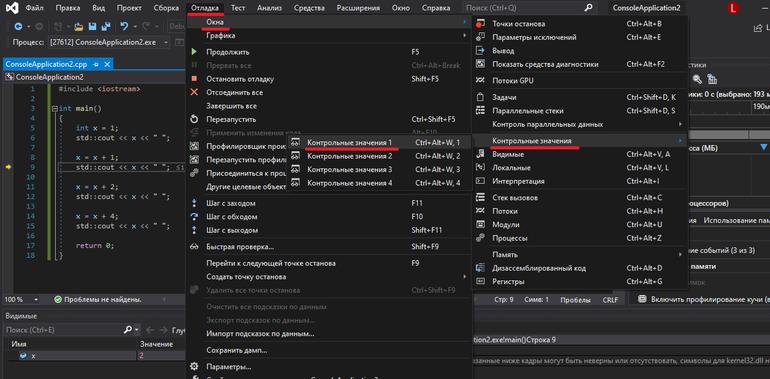Screen dimensions: 770x379
Task: Click the Параметры gear icon
Action: (194, 367)
